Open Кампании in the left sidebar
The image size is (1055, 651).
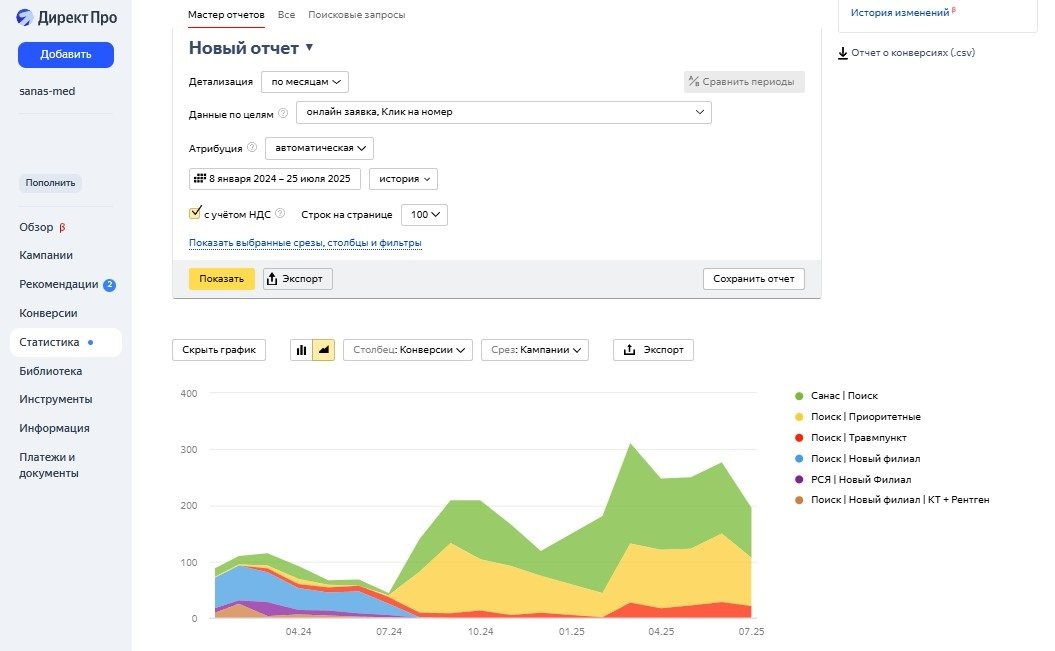pyautogui.click(x=46, y=255)
